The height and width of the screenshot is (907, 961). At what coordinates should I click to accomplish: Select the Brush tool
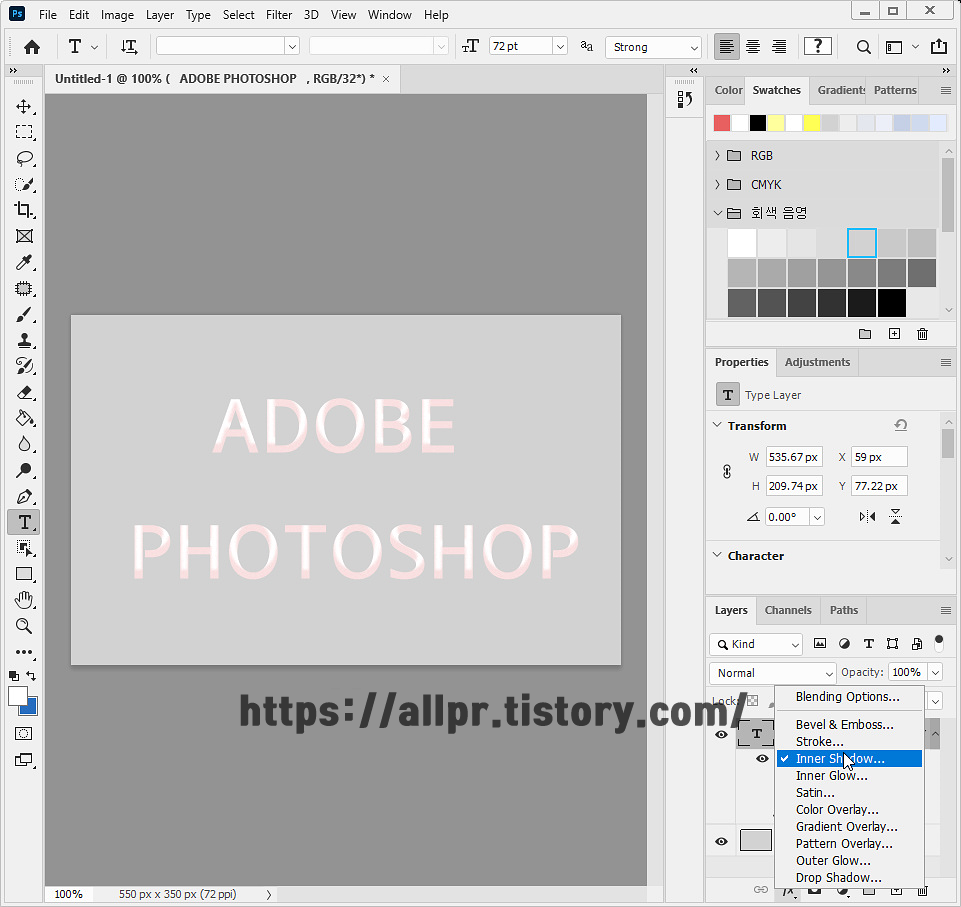[x=24, y=315]
